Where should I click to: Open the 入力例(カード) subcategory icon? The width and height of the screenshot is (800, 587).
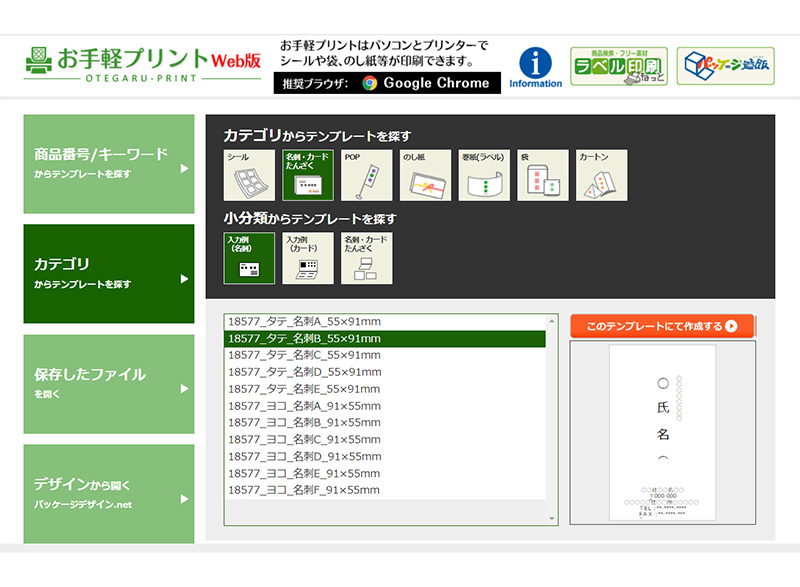pos(308,257)
